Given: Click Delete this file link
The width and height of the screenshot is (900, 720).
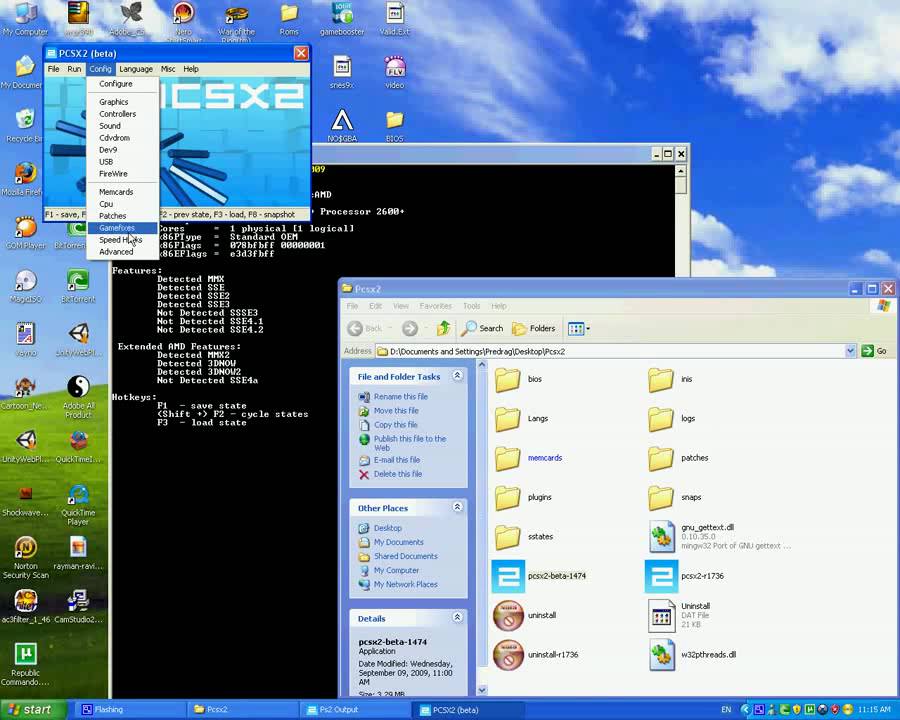Looking at the screenshot, I should [398, 474].
